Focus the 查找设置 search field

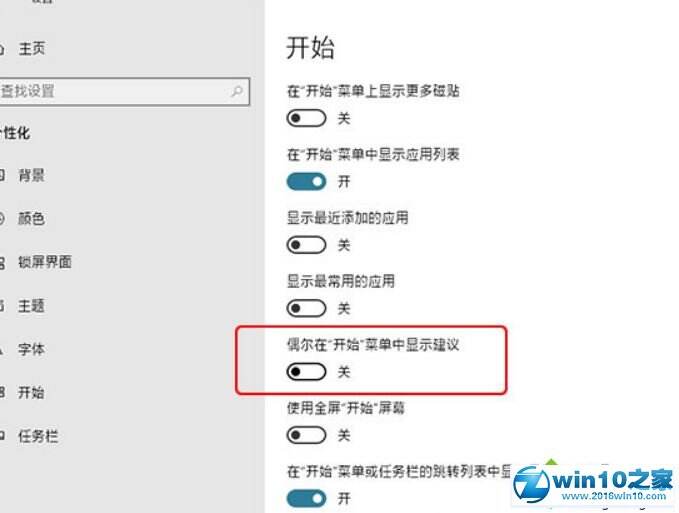125,91
